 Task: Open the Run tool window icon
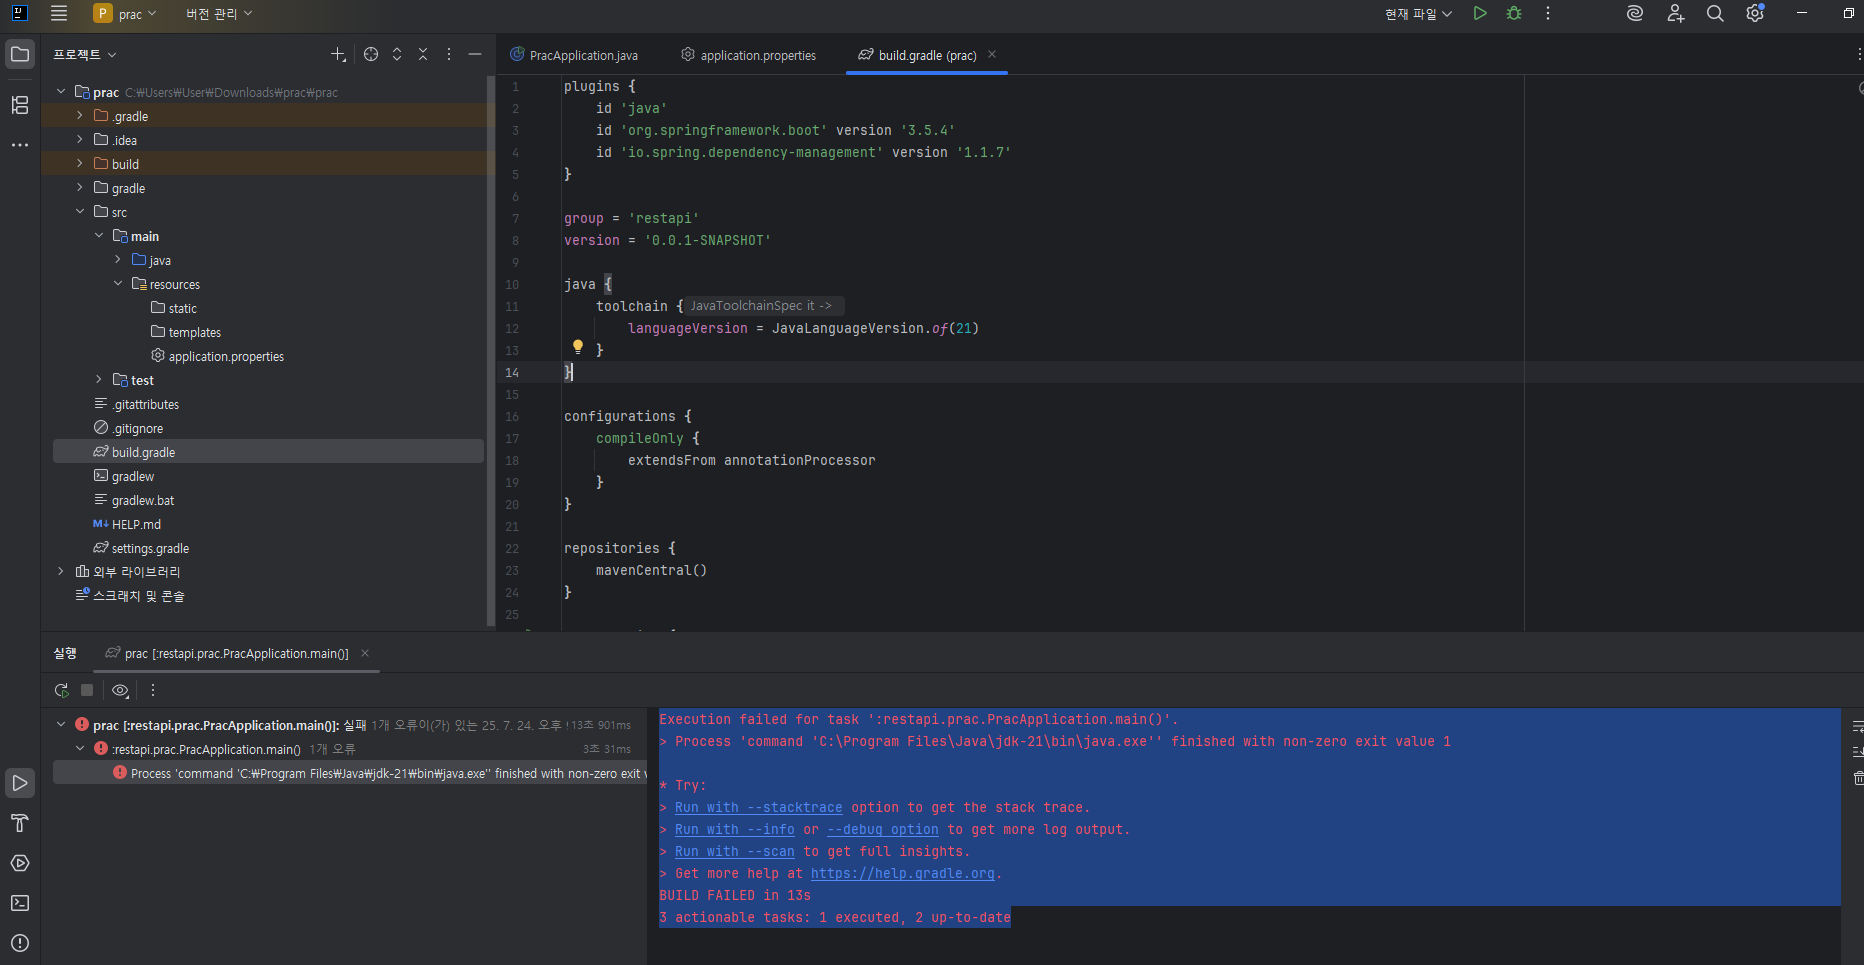20,783
